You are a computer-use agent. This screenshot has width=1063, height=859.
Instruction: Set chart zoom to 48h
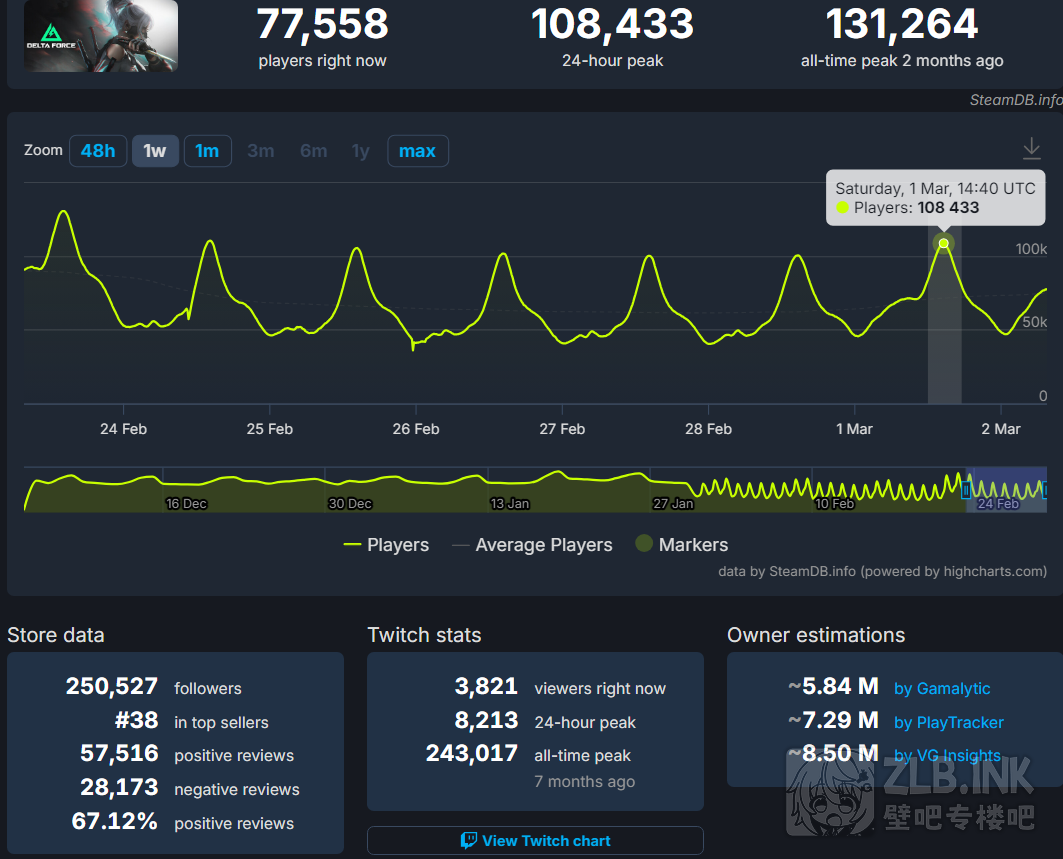point(98,151)
